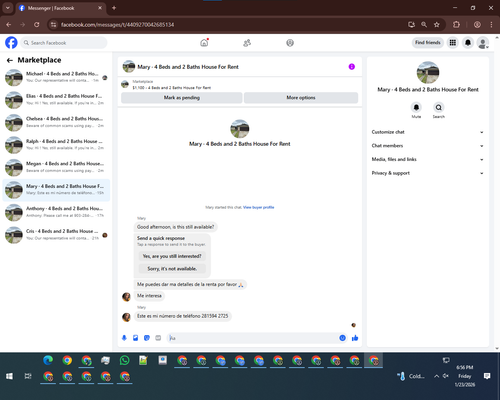The width and height of the screenshot is (500, 400).
Task: Bookmark this page with star icon
Action: (x=437, y=25)
